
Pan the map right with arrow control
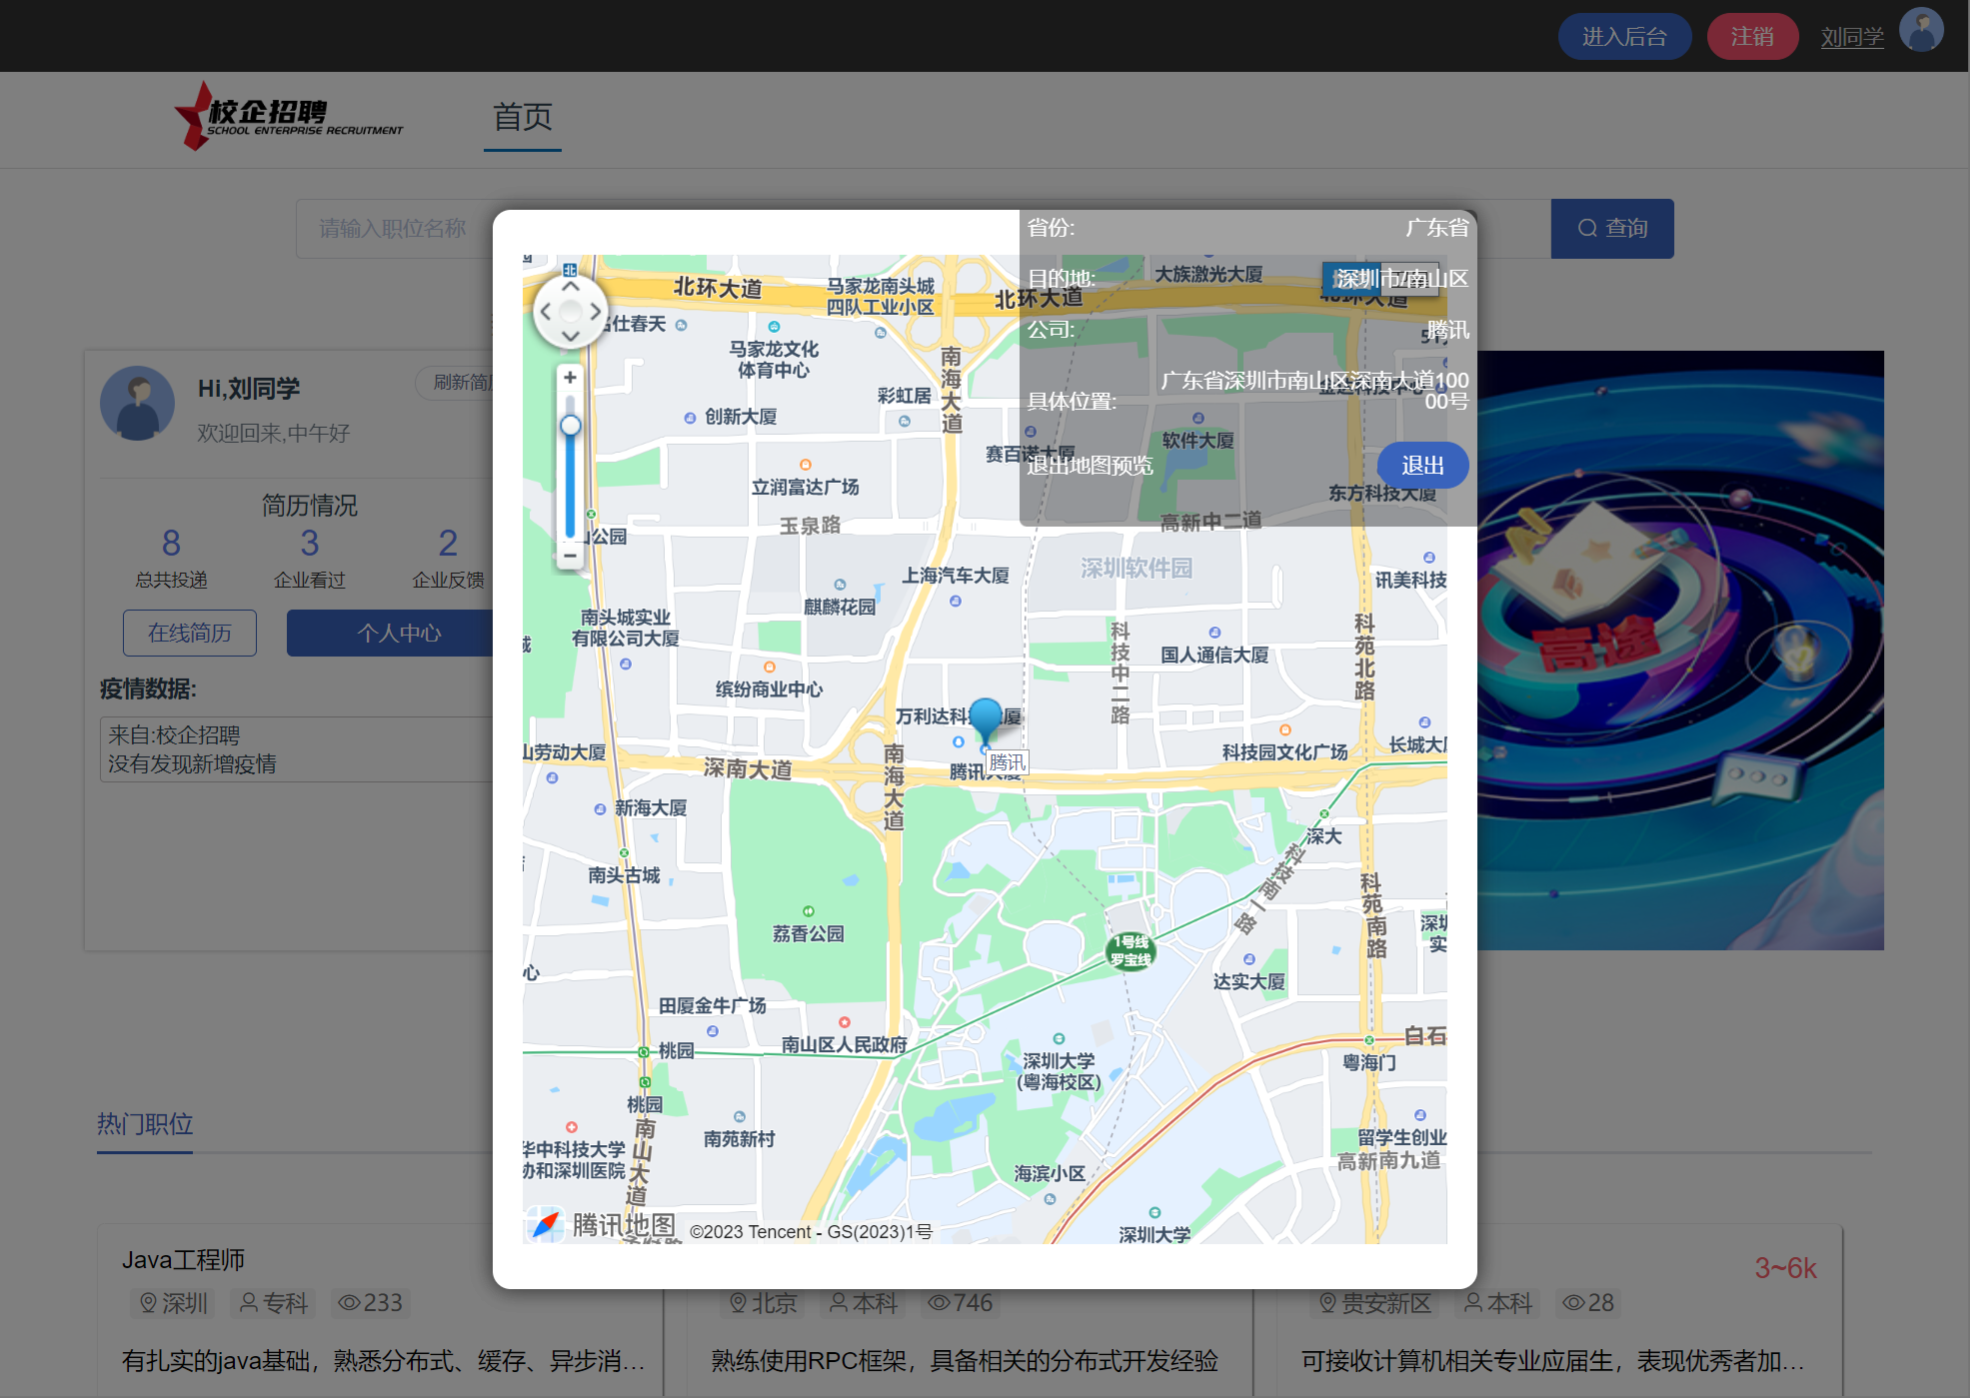[x=595, y=312]
